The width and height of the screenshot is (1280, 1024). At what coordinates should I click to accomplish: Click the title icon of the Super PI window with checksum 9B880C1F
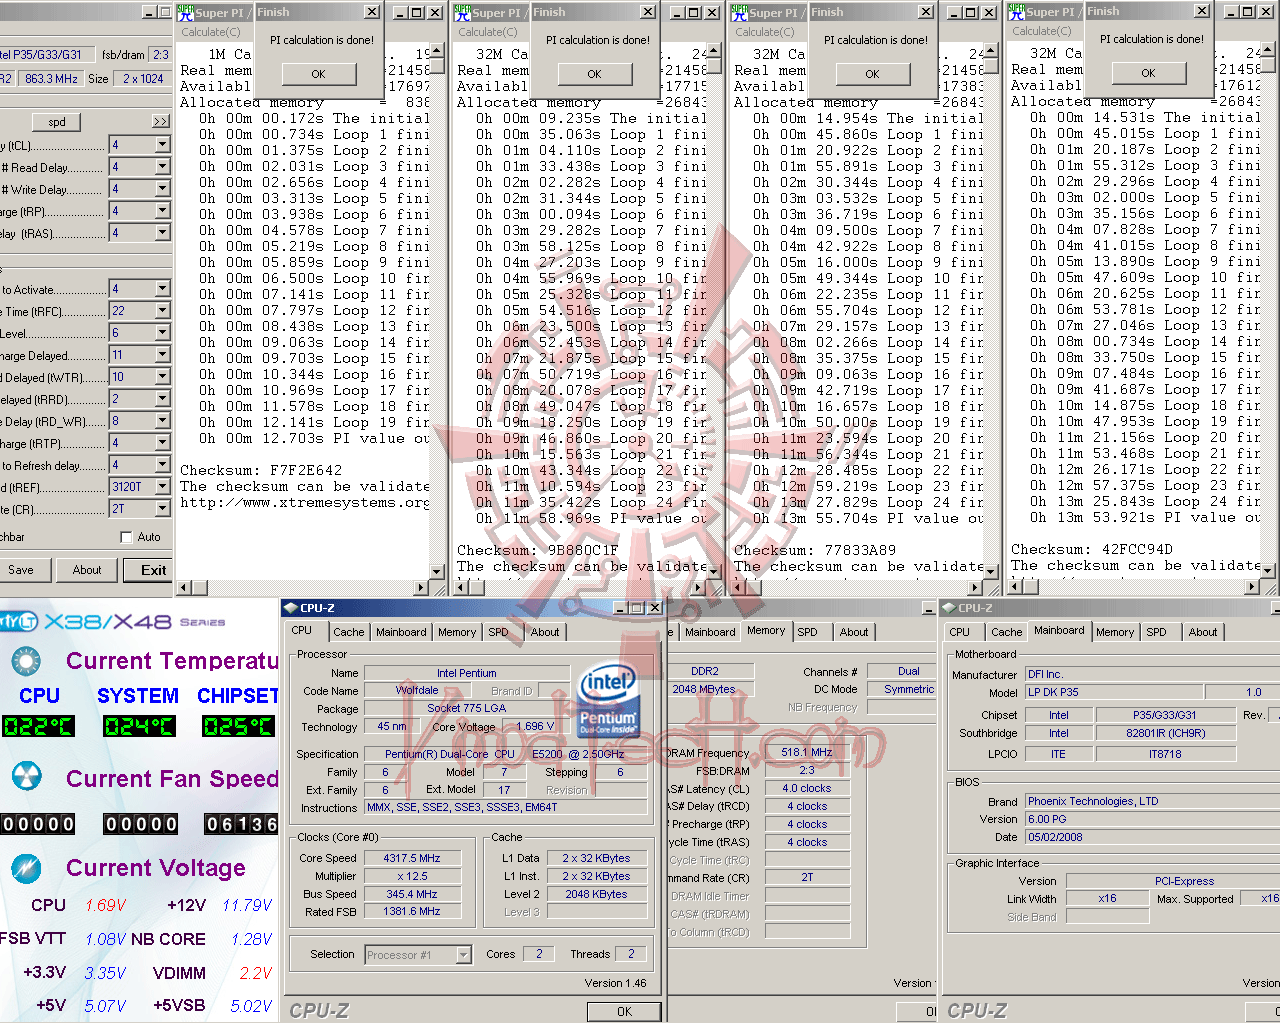click(x=462, y=12)
